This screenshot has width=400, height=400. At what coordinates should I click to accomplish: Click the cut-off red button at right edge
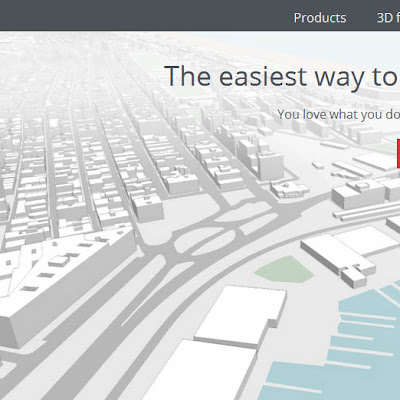pyautogui.click(x=398, y=154)
